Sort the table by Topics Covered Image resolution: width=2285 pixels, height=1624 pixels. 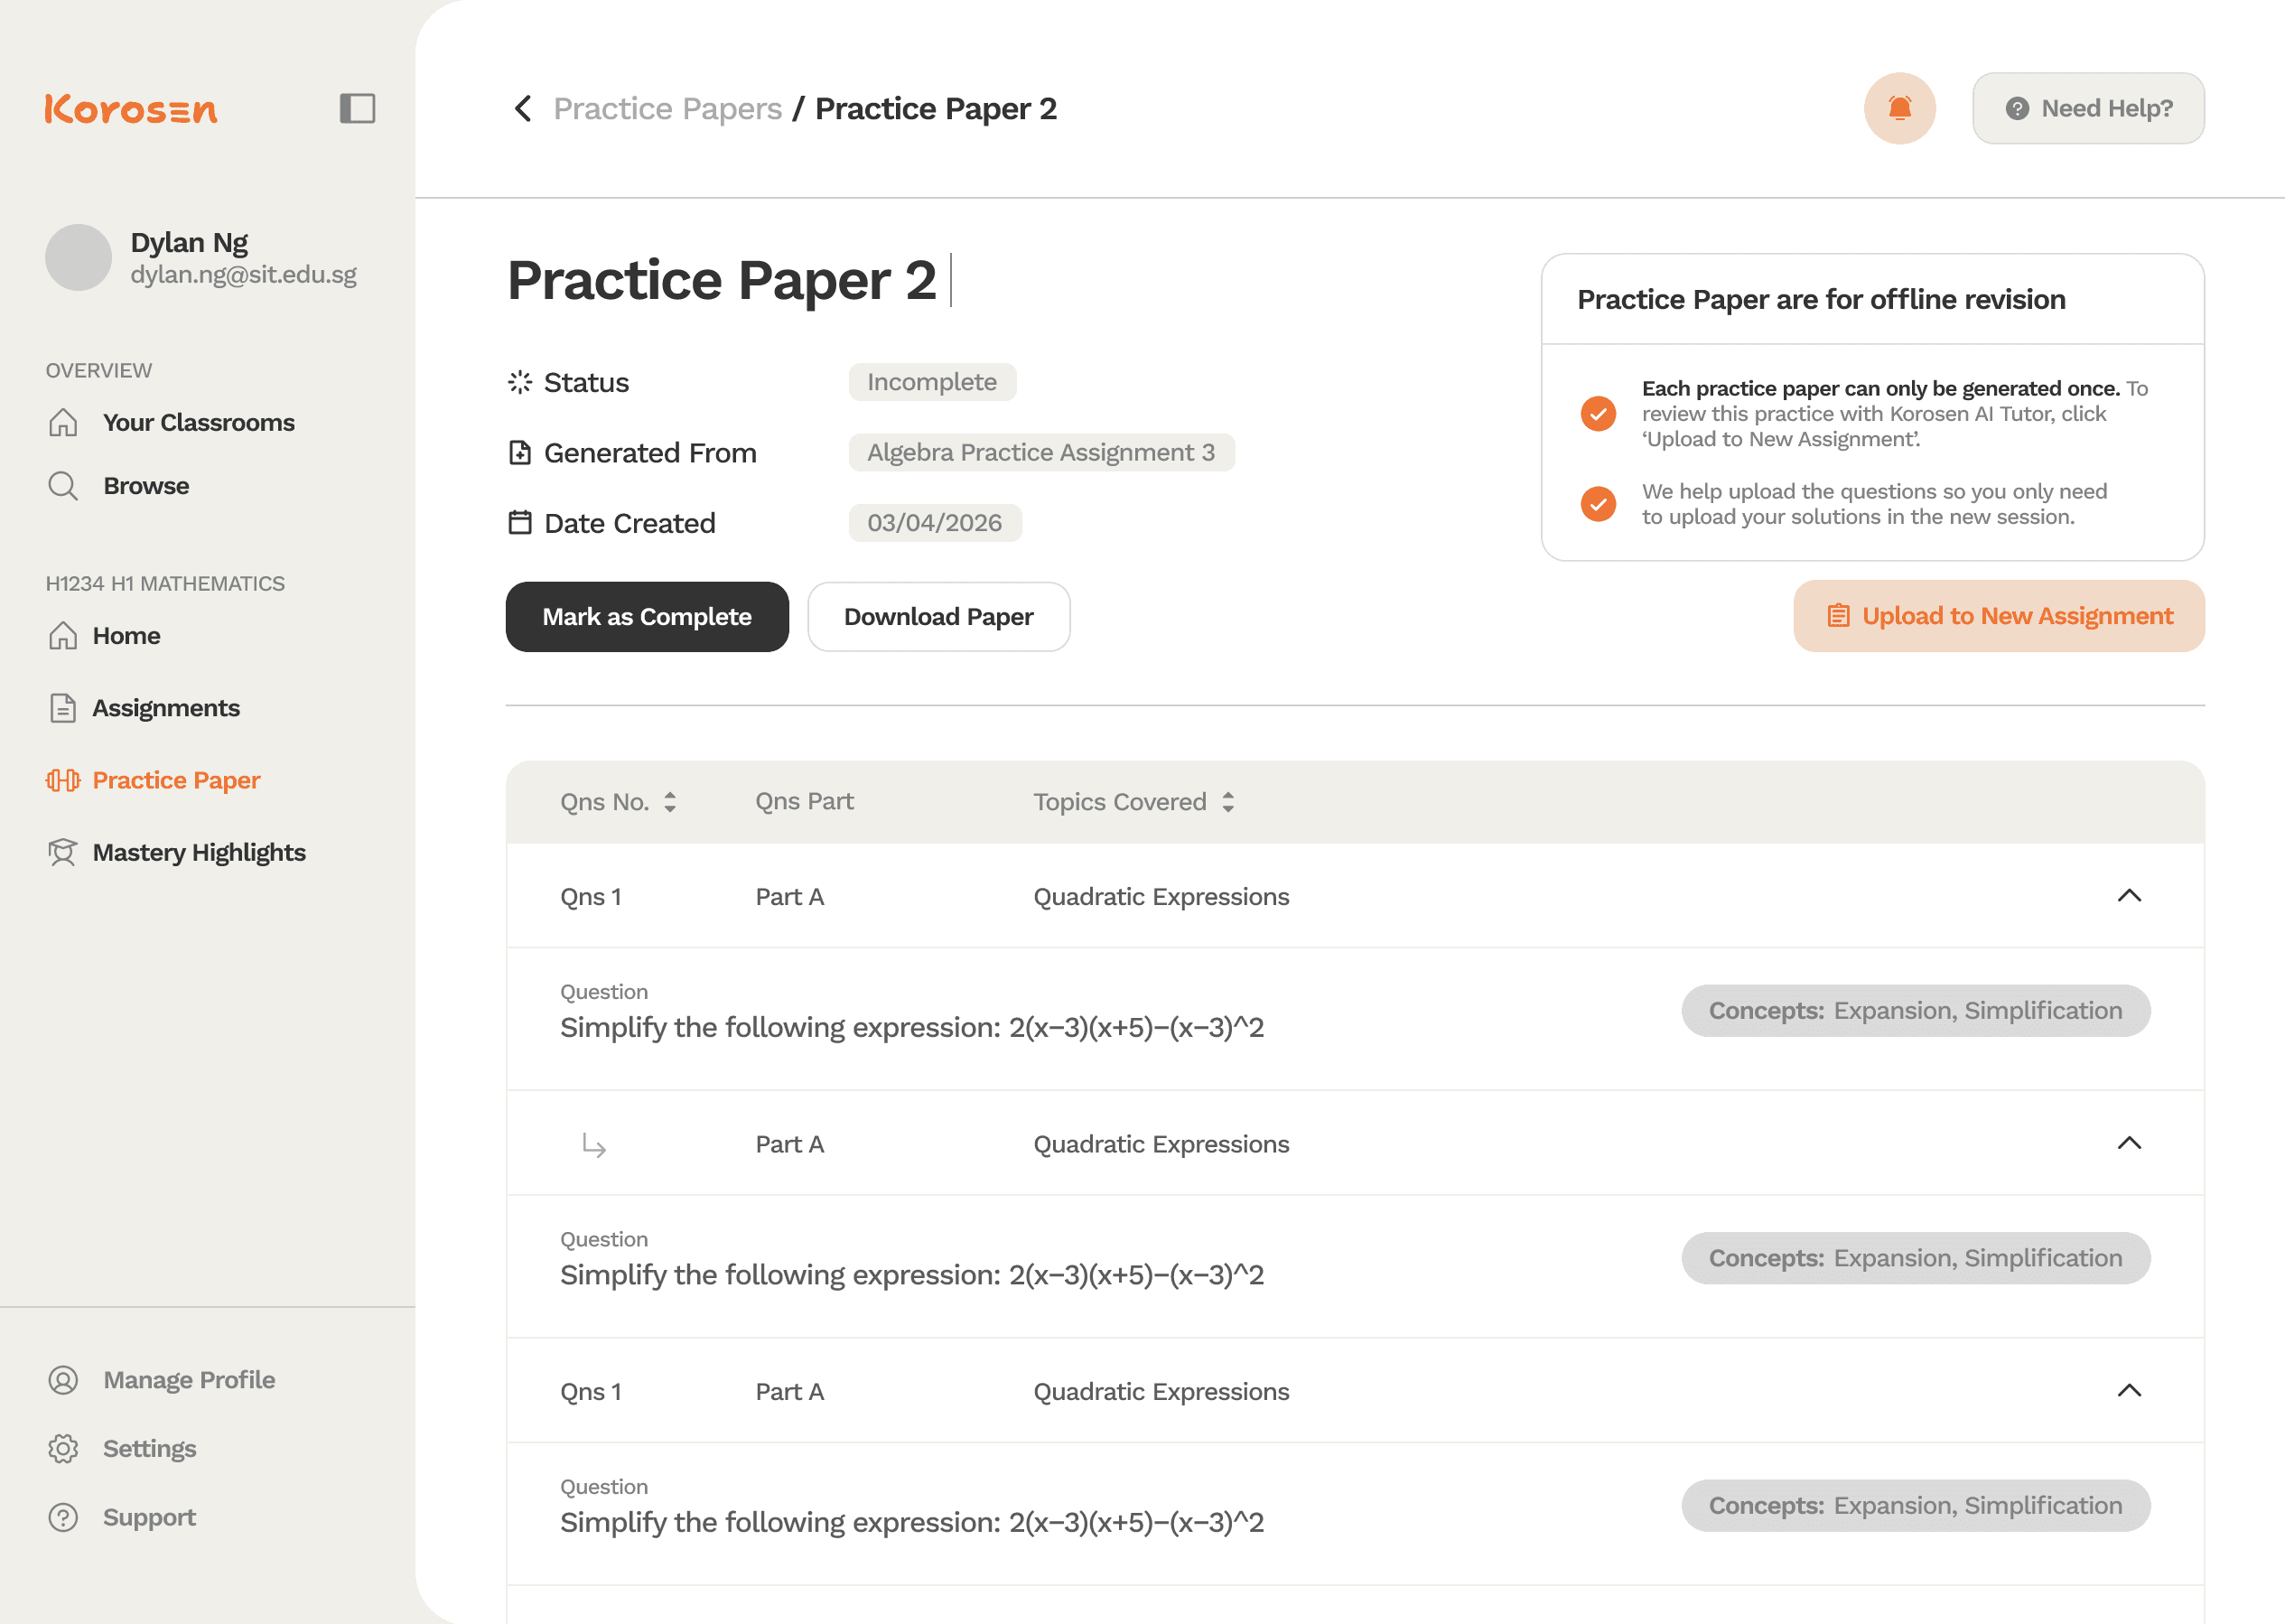pyautogui.click(x=1228, y=801)
